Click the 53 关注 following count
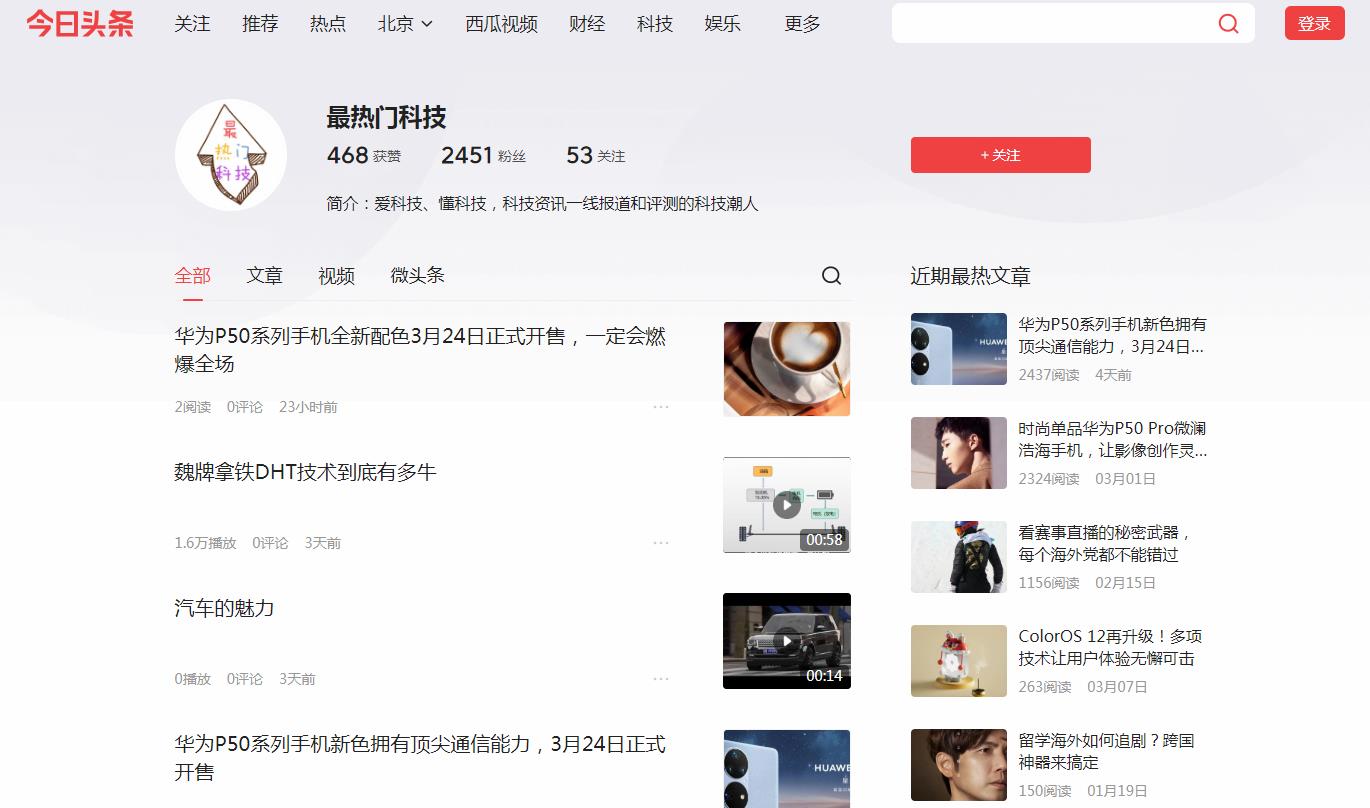The height and width of the screenshot is (808, 1370). click(595, 155)
